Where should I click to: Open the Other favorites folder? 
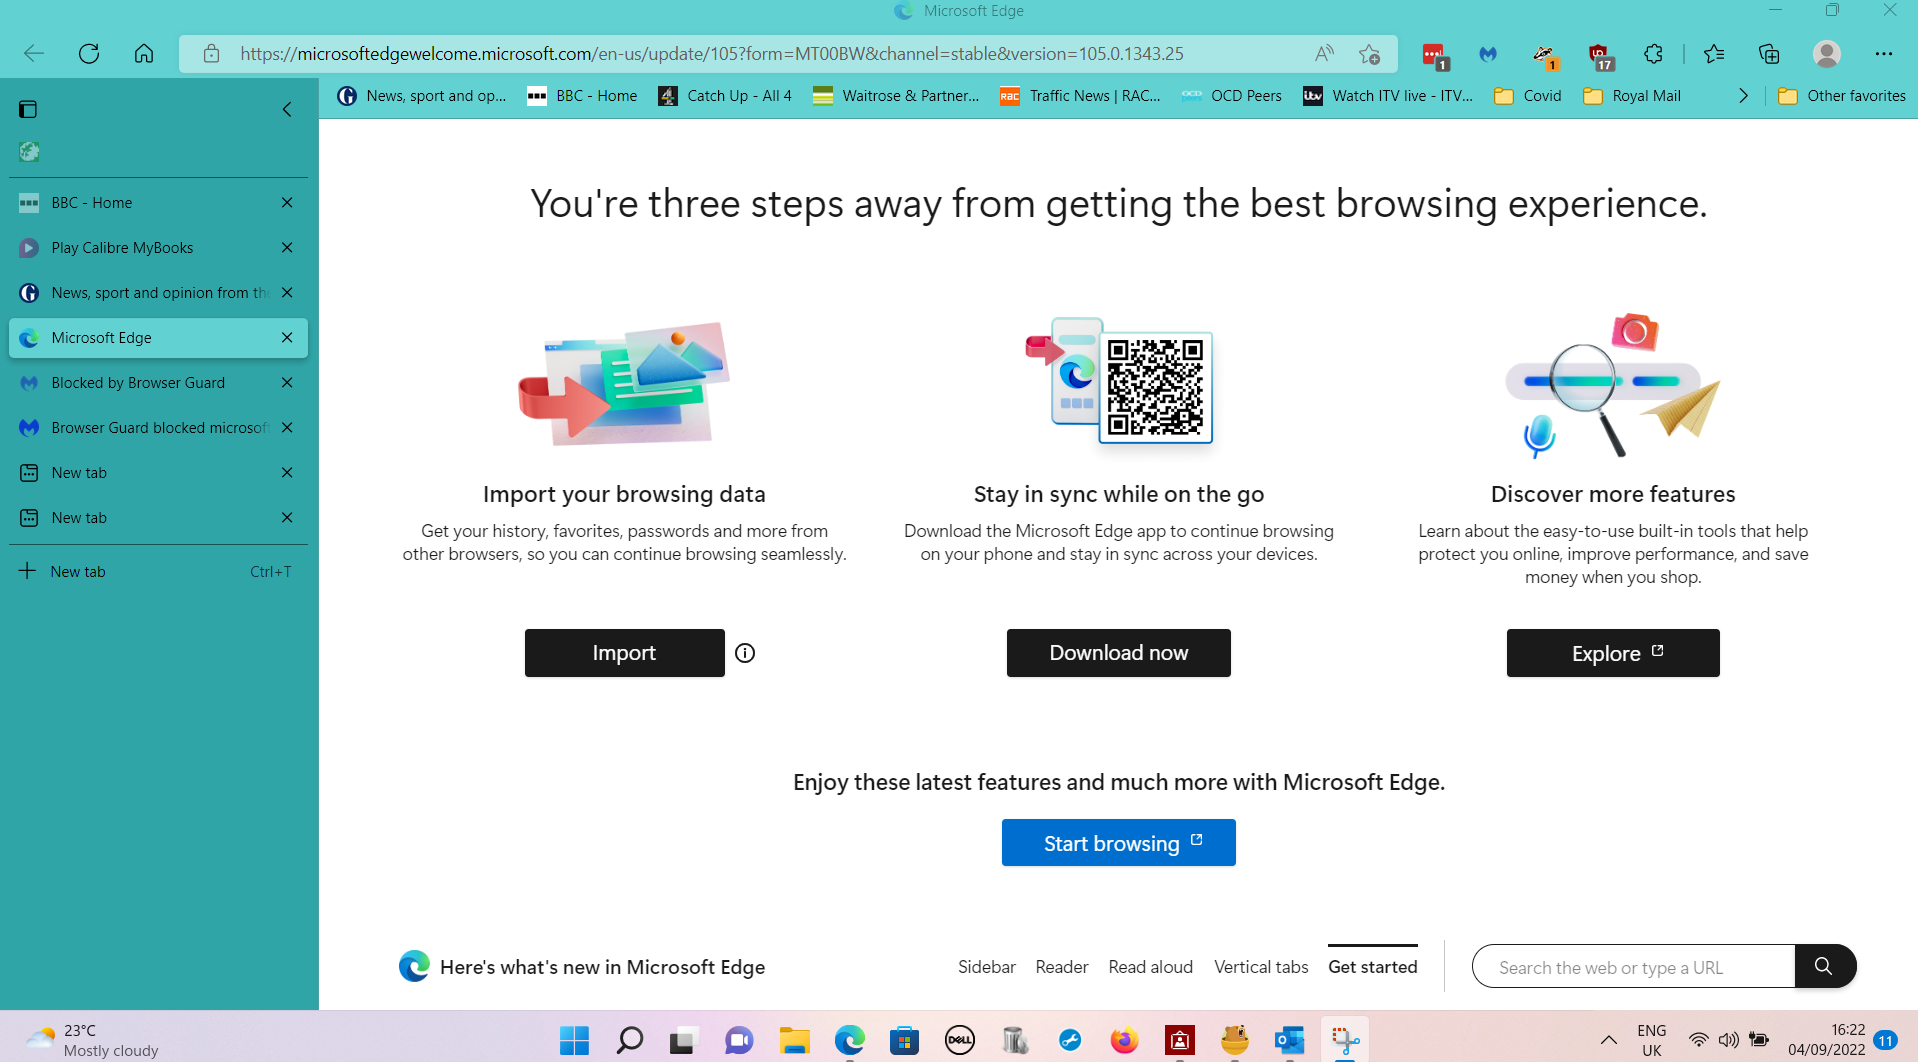[1842, 96]
